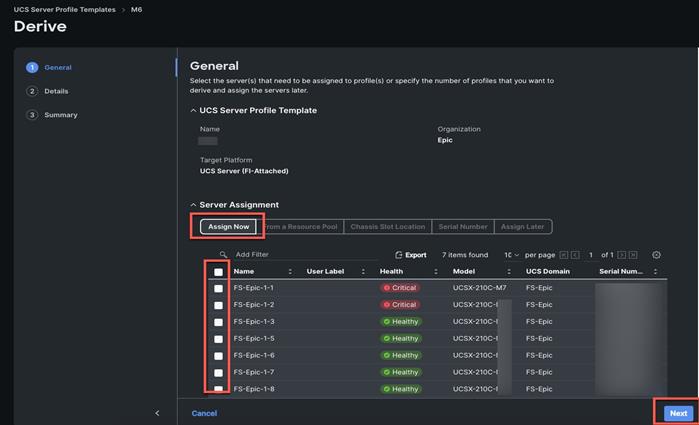Screen dimensions: 699x425
Task: Collapse UCS Server Profile Template section
Action: click(x=193, y=110)
